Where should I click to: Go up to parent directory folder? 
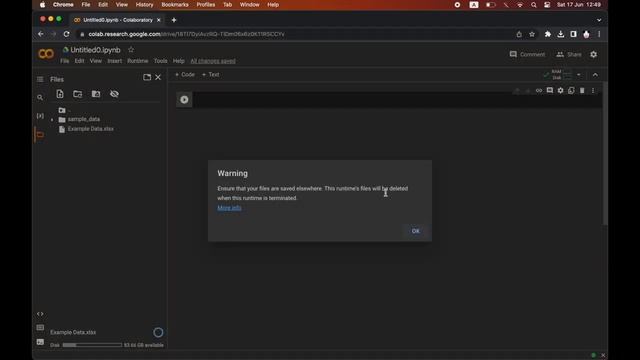[62, 110]
